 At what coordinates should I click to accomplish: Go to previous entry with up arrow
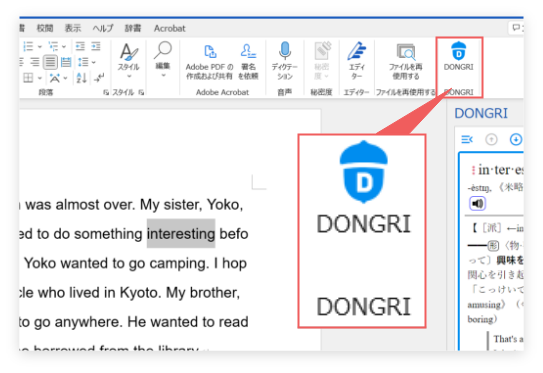[491, 139]
